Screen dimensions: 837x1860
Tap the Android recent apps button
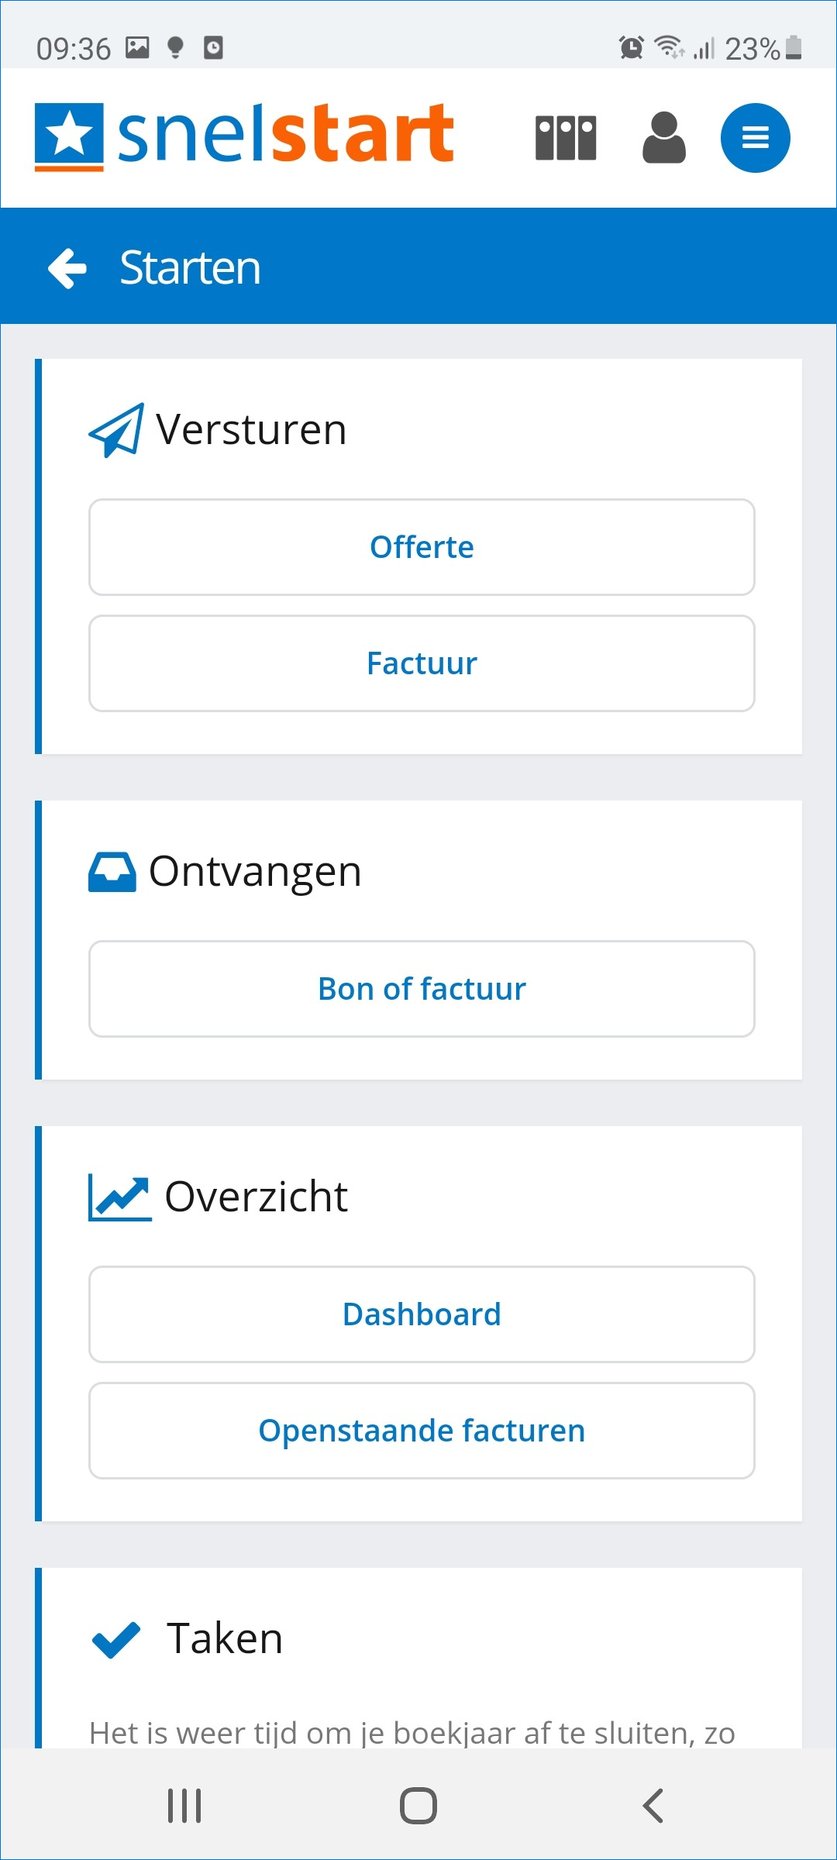pos(185,1805)
